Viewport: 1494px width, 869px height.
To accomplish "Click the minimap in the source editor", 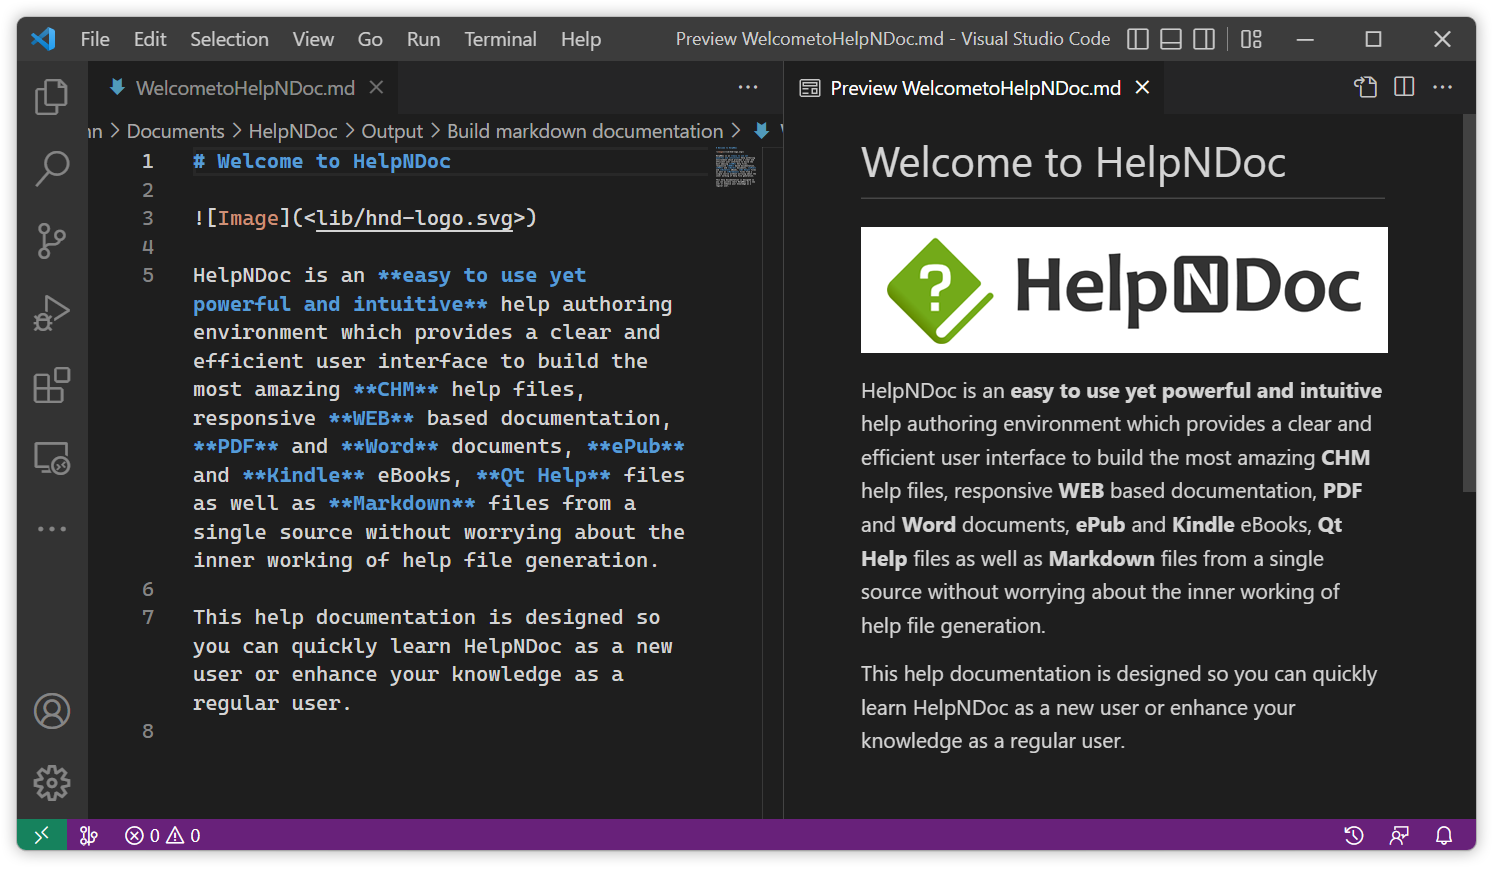I will pyautogui.click(x=736, y=167).
